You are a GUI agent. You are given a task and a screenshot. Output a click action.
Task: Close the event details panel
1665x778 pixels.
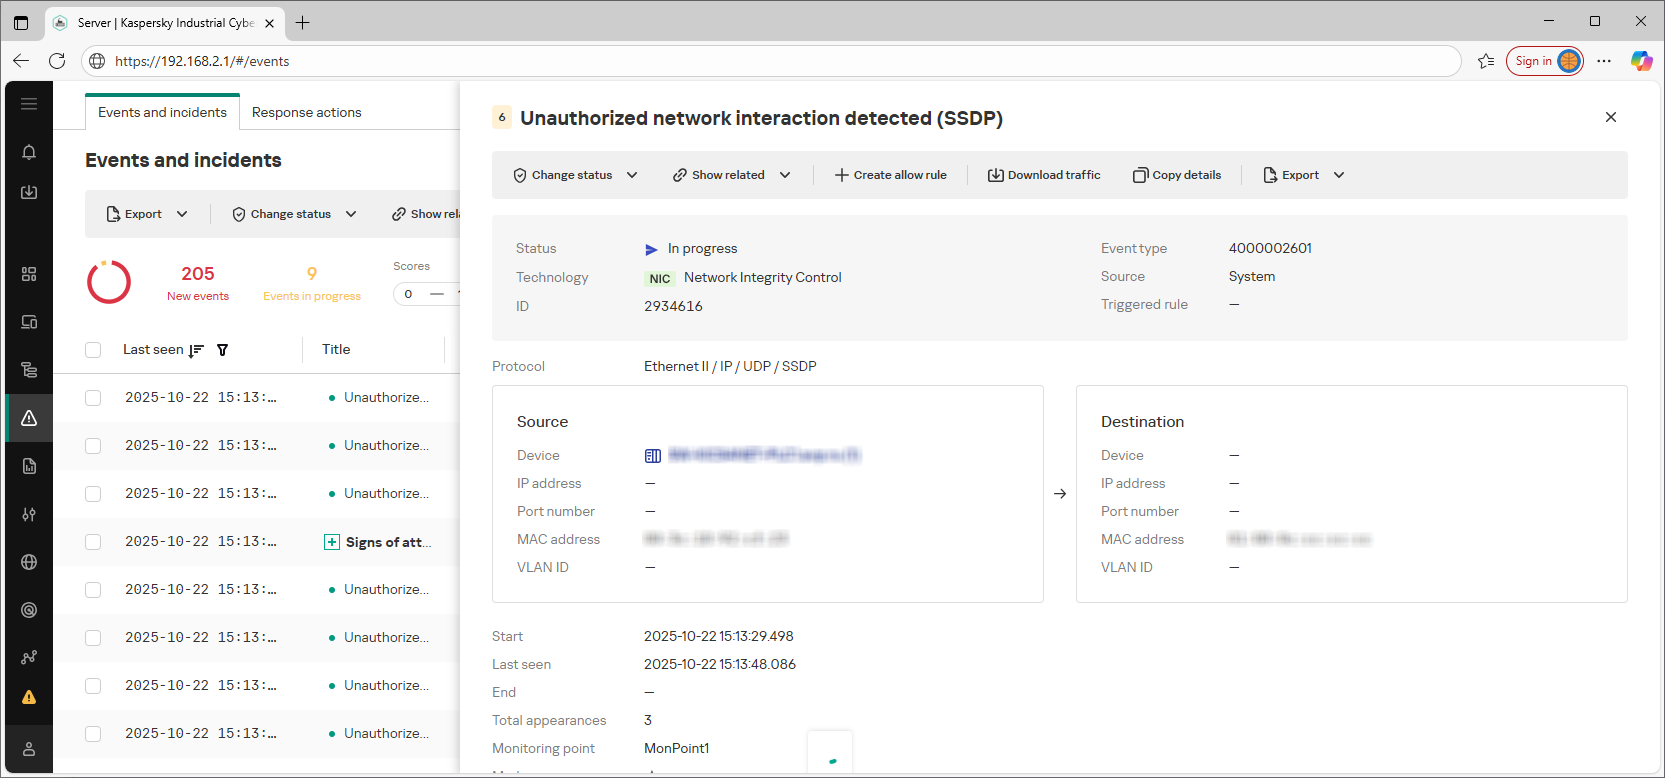pyautogui.click(x=1610, y=117)
